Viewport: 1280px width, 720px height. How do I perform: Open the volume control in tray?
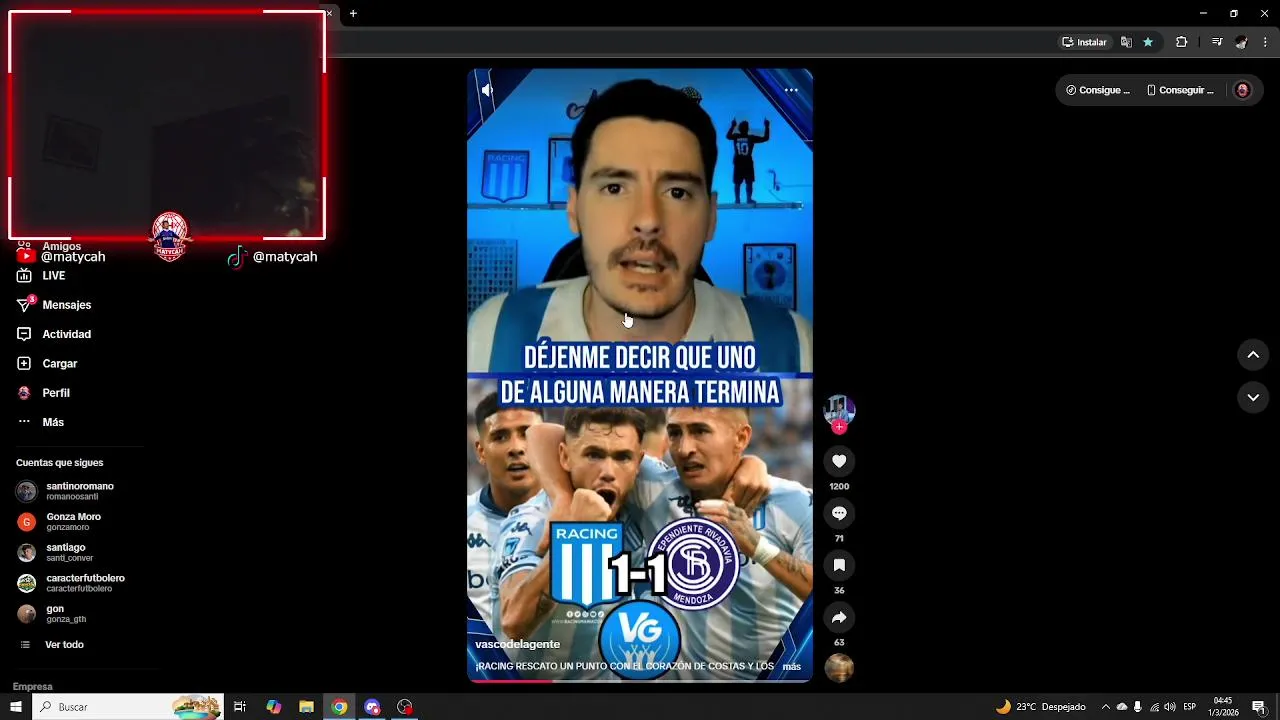click(1170, 707)
